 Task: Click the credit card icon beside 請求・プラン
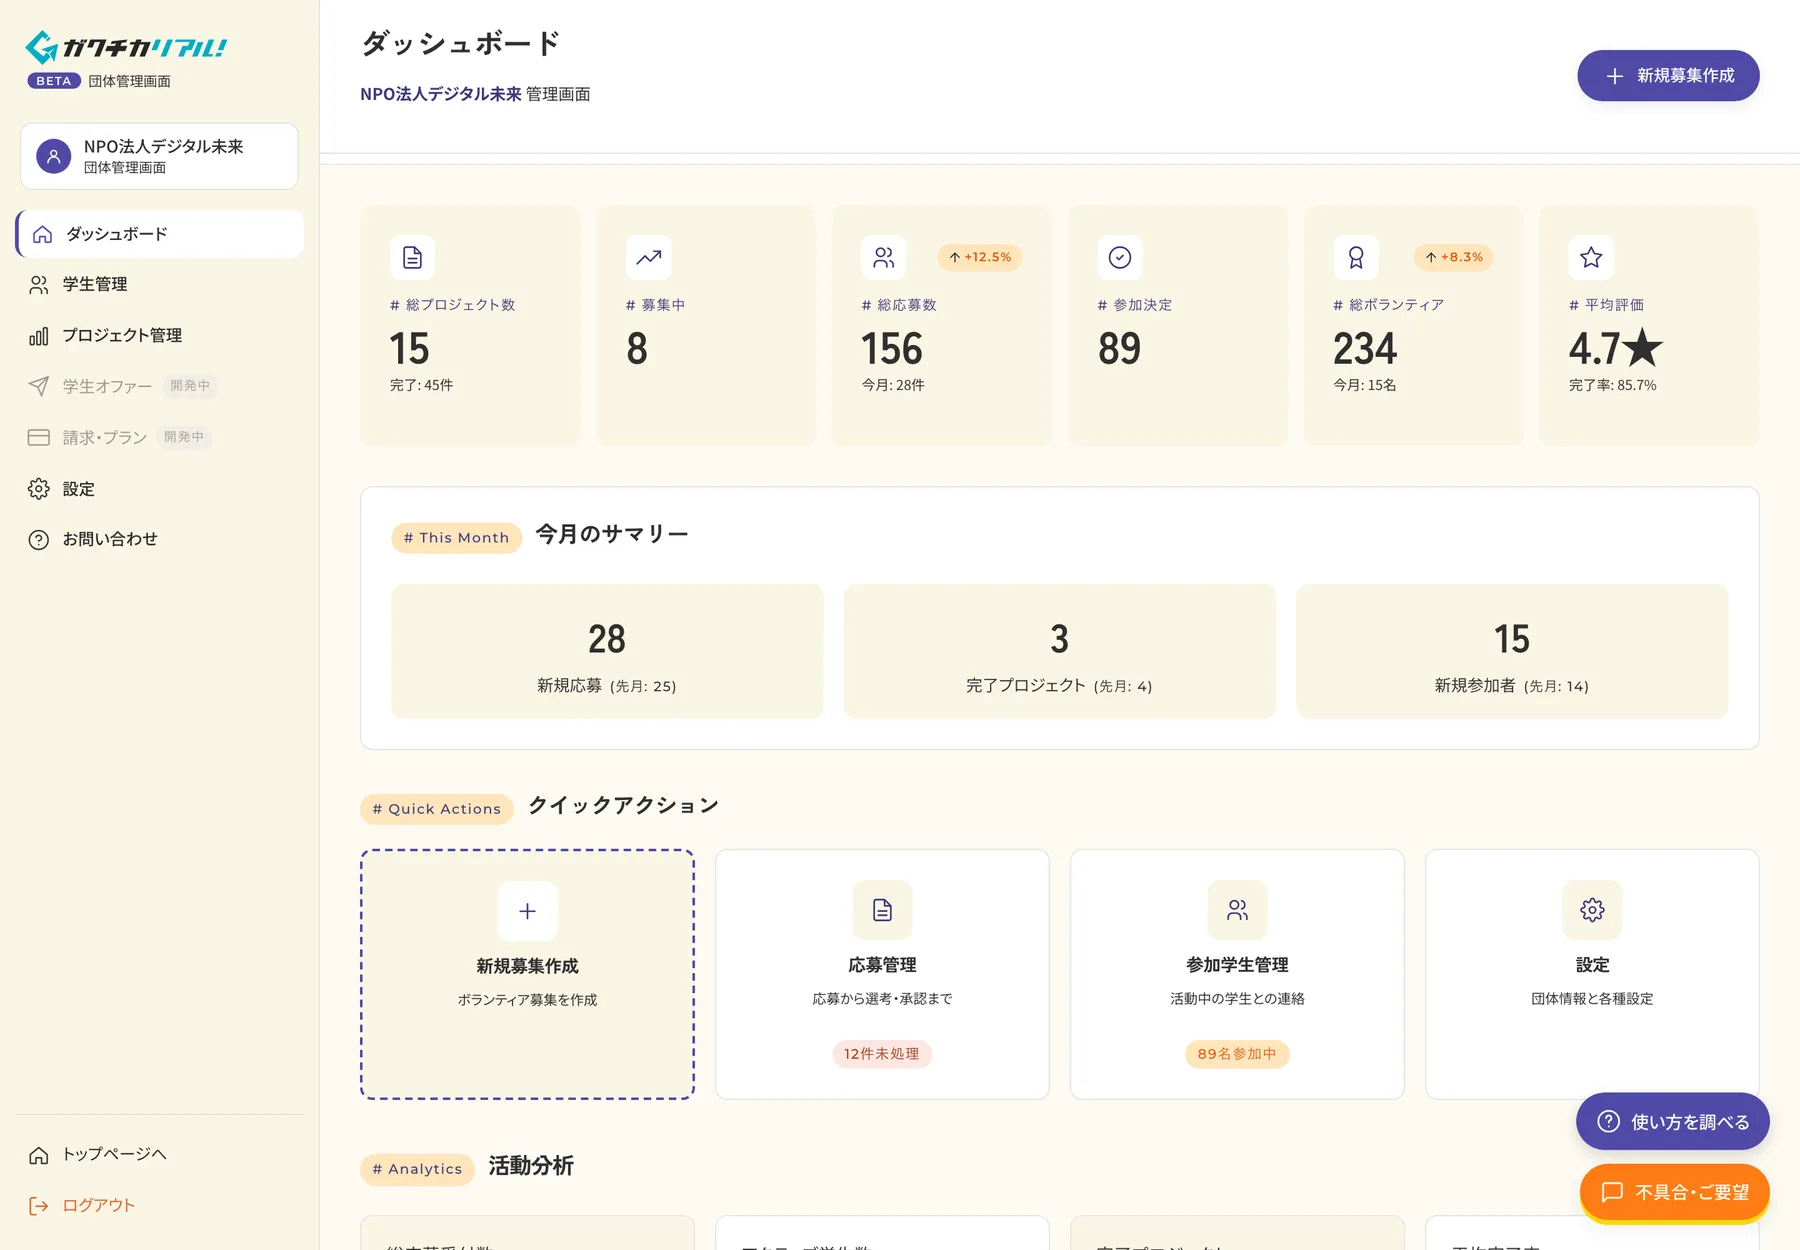point(39,437)
